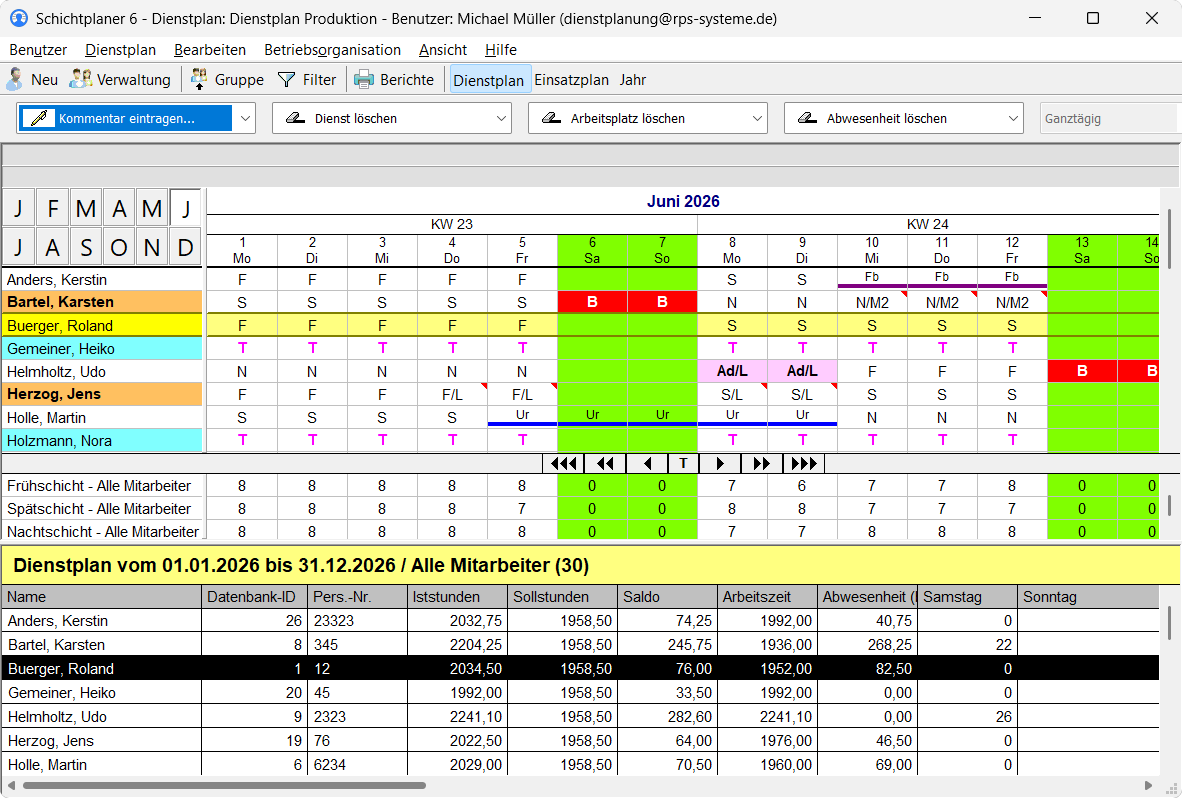
Task: Click the double right arrow navigation button
Action: [x=761, y=463]
